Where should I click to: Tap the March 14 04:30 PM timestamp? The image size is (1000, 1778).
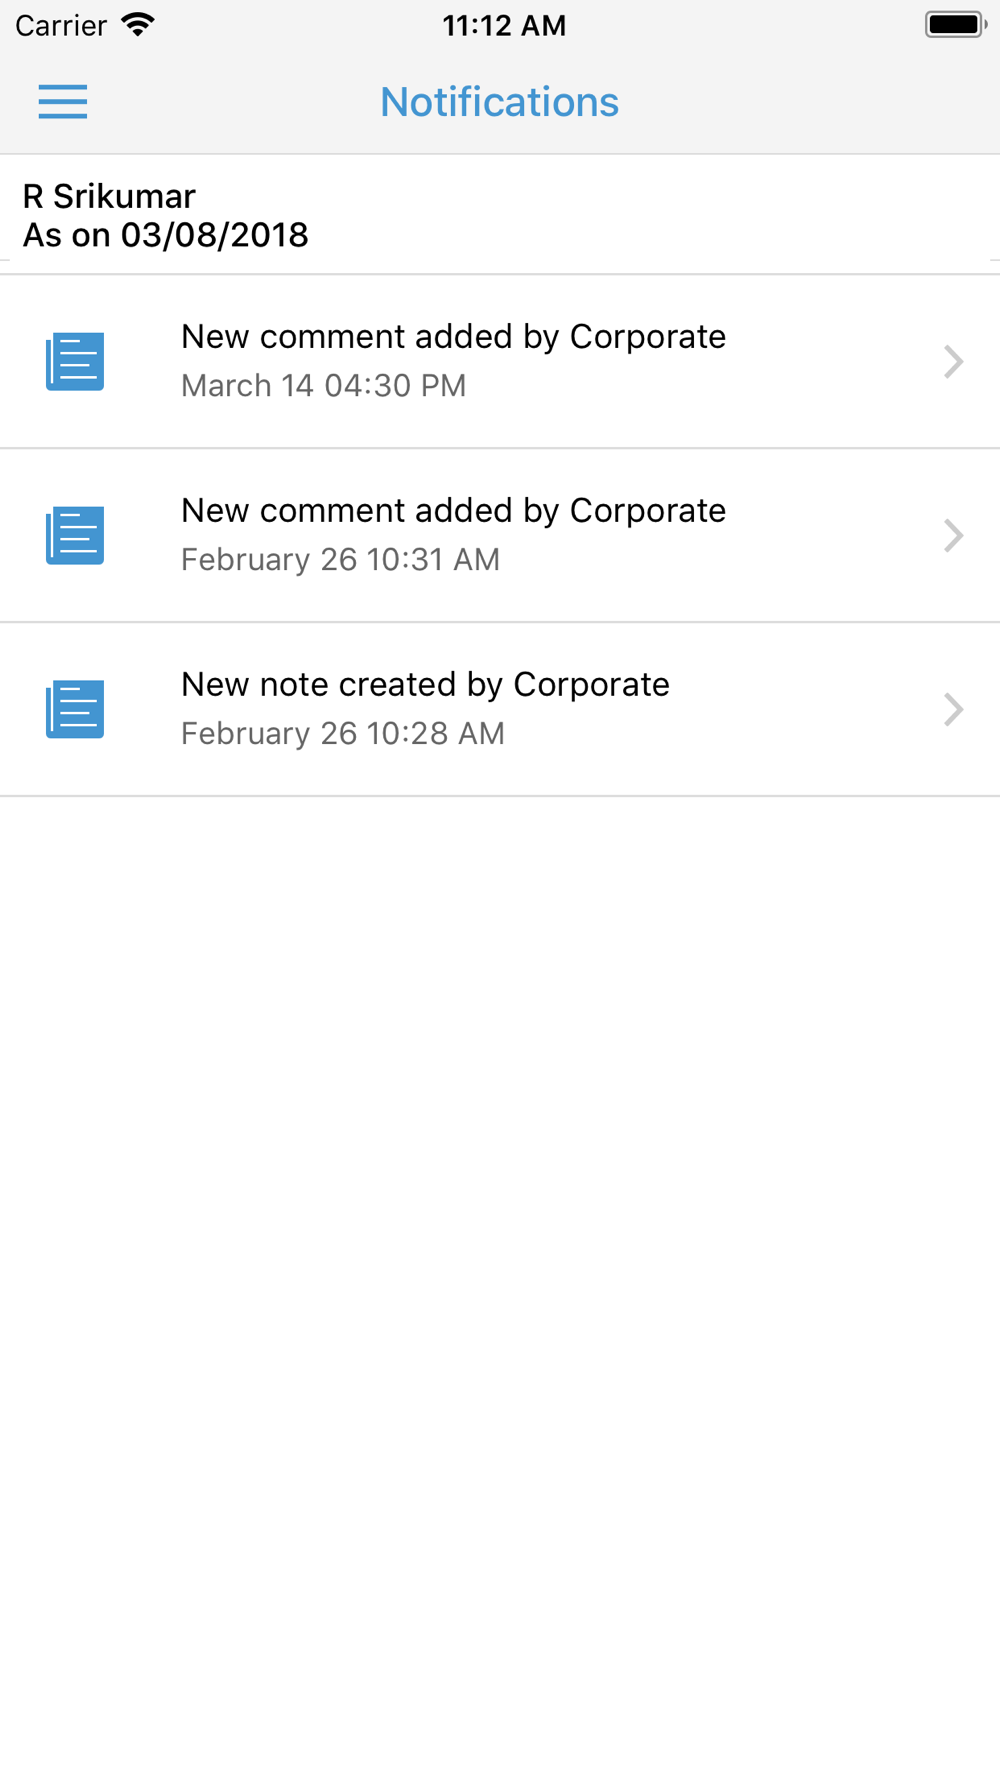[x=324, y=386]
